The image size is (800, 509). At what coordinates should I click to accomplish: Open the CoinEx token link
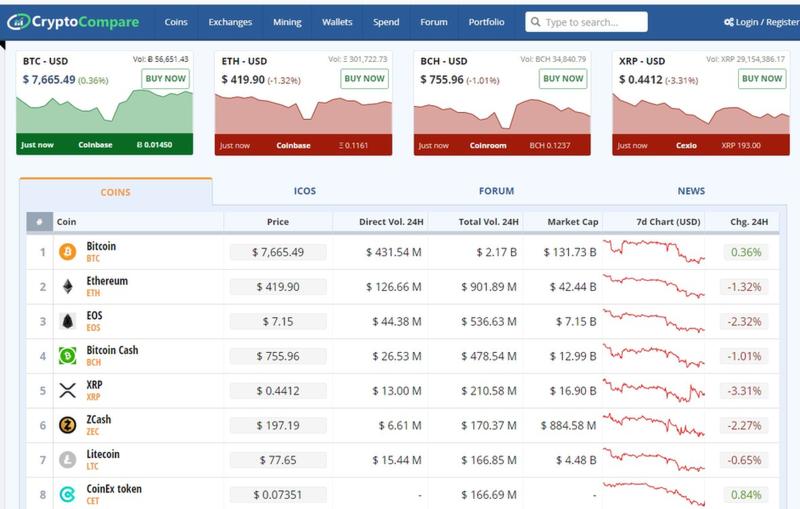[x=114, y=489]
